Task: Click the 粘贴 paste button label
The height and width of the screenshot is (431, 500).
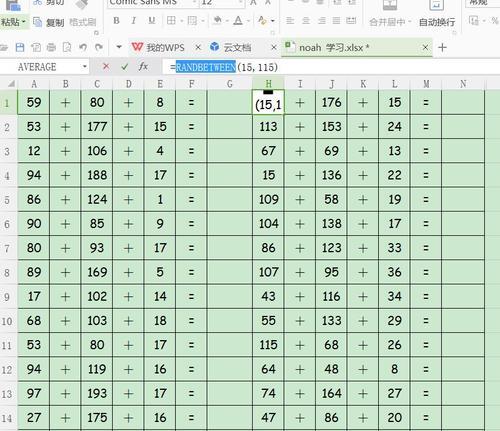Action: (x=10, y=22)
